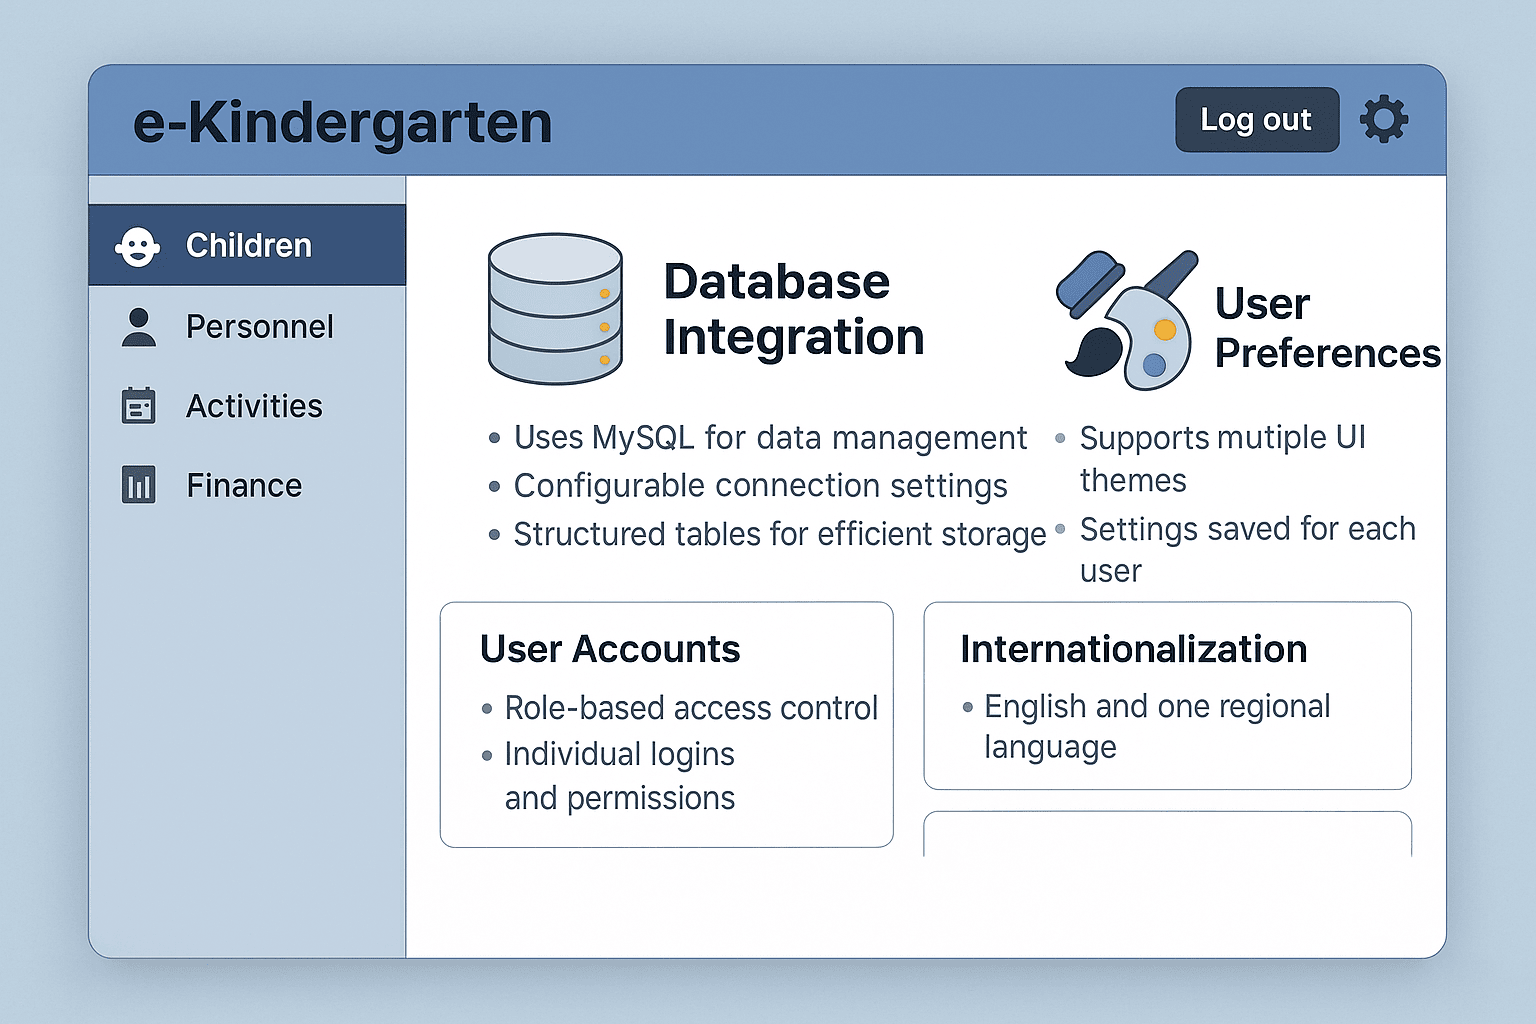Click the database cylinder icon

pyautogui.click(x=555, y=309)
